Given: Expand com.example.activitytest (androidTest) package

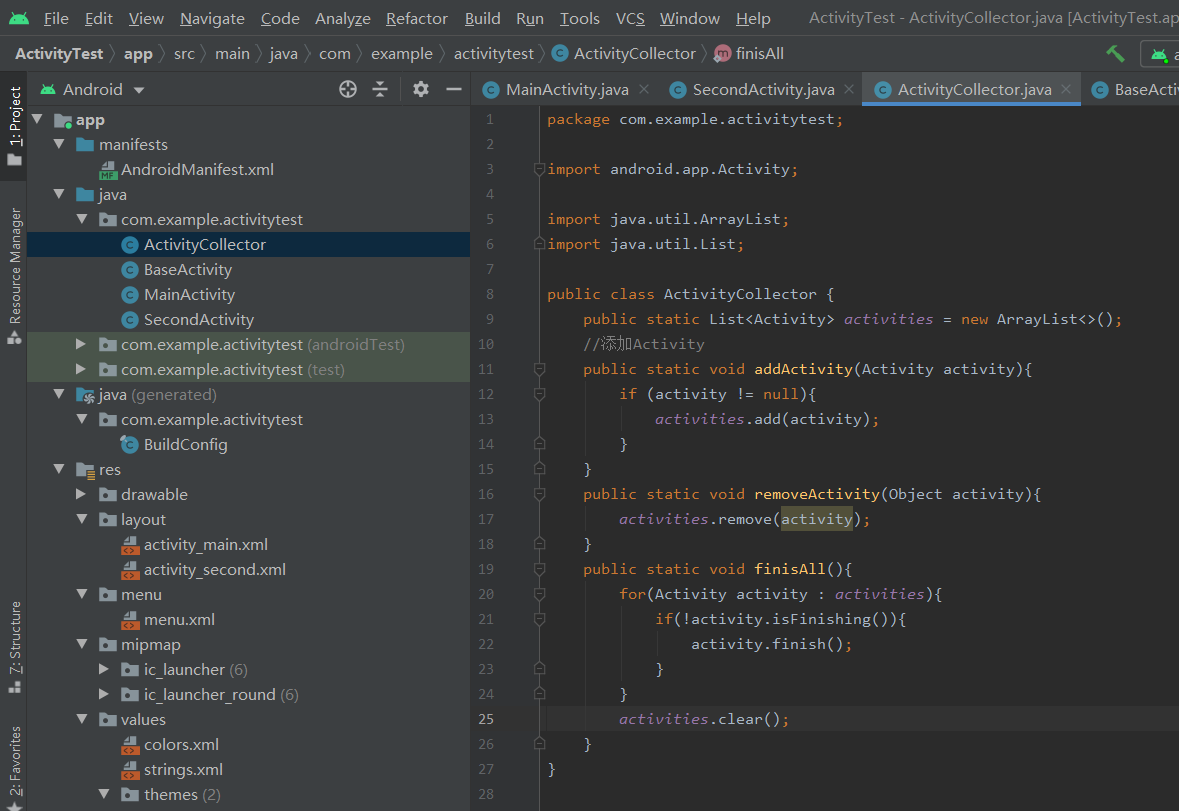Looking at the screenshot, I should pyautogui.click(x=80, y=344).
